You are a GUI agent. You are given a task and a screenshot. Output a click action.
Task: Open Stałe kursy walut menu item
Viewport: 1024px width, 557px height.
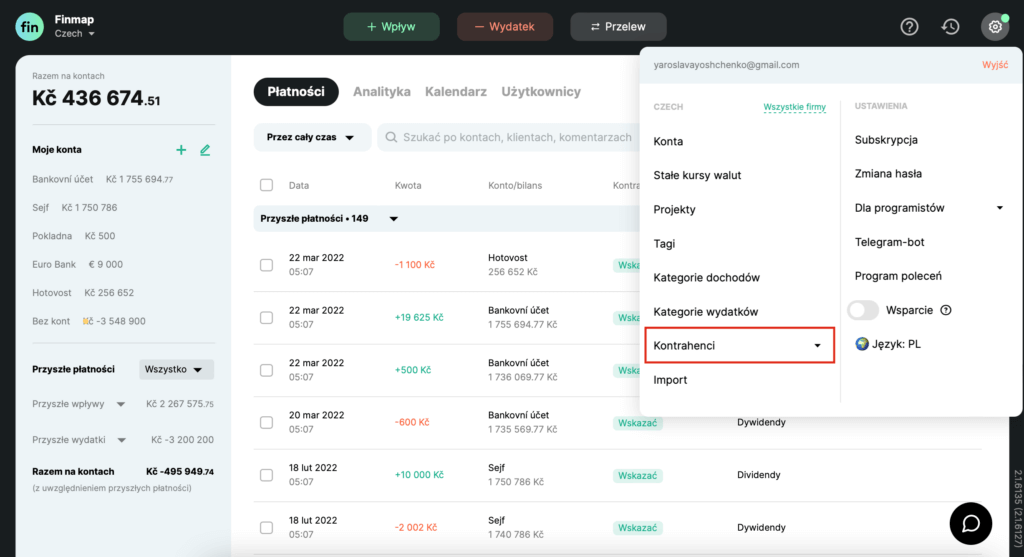click(697, 175)
